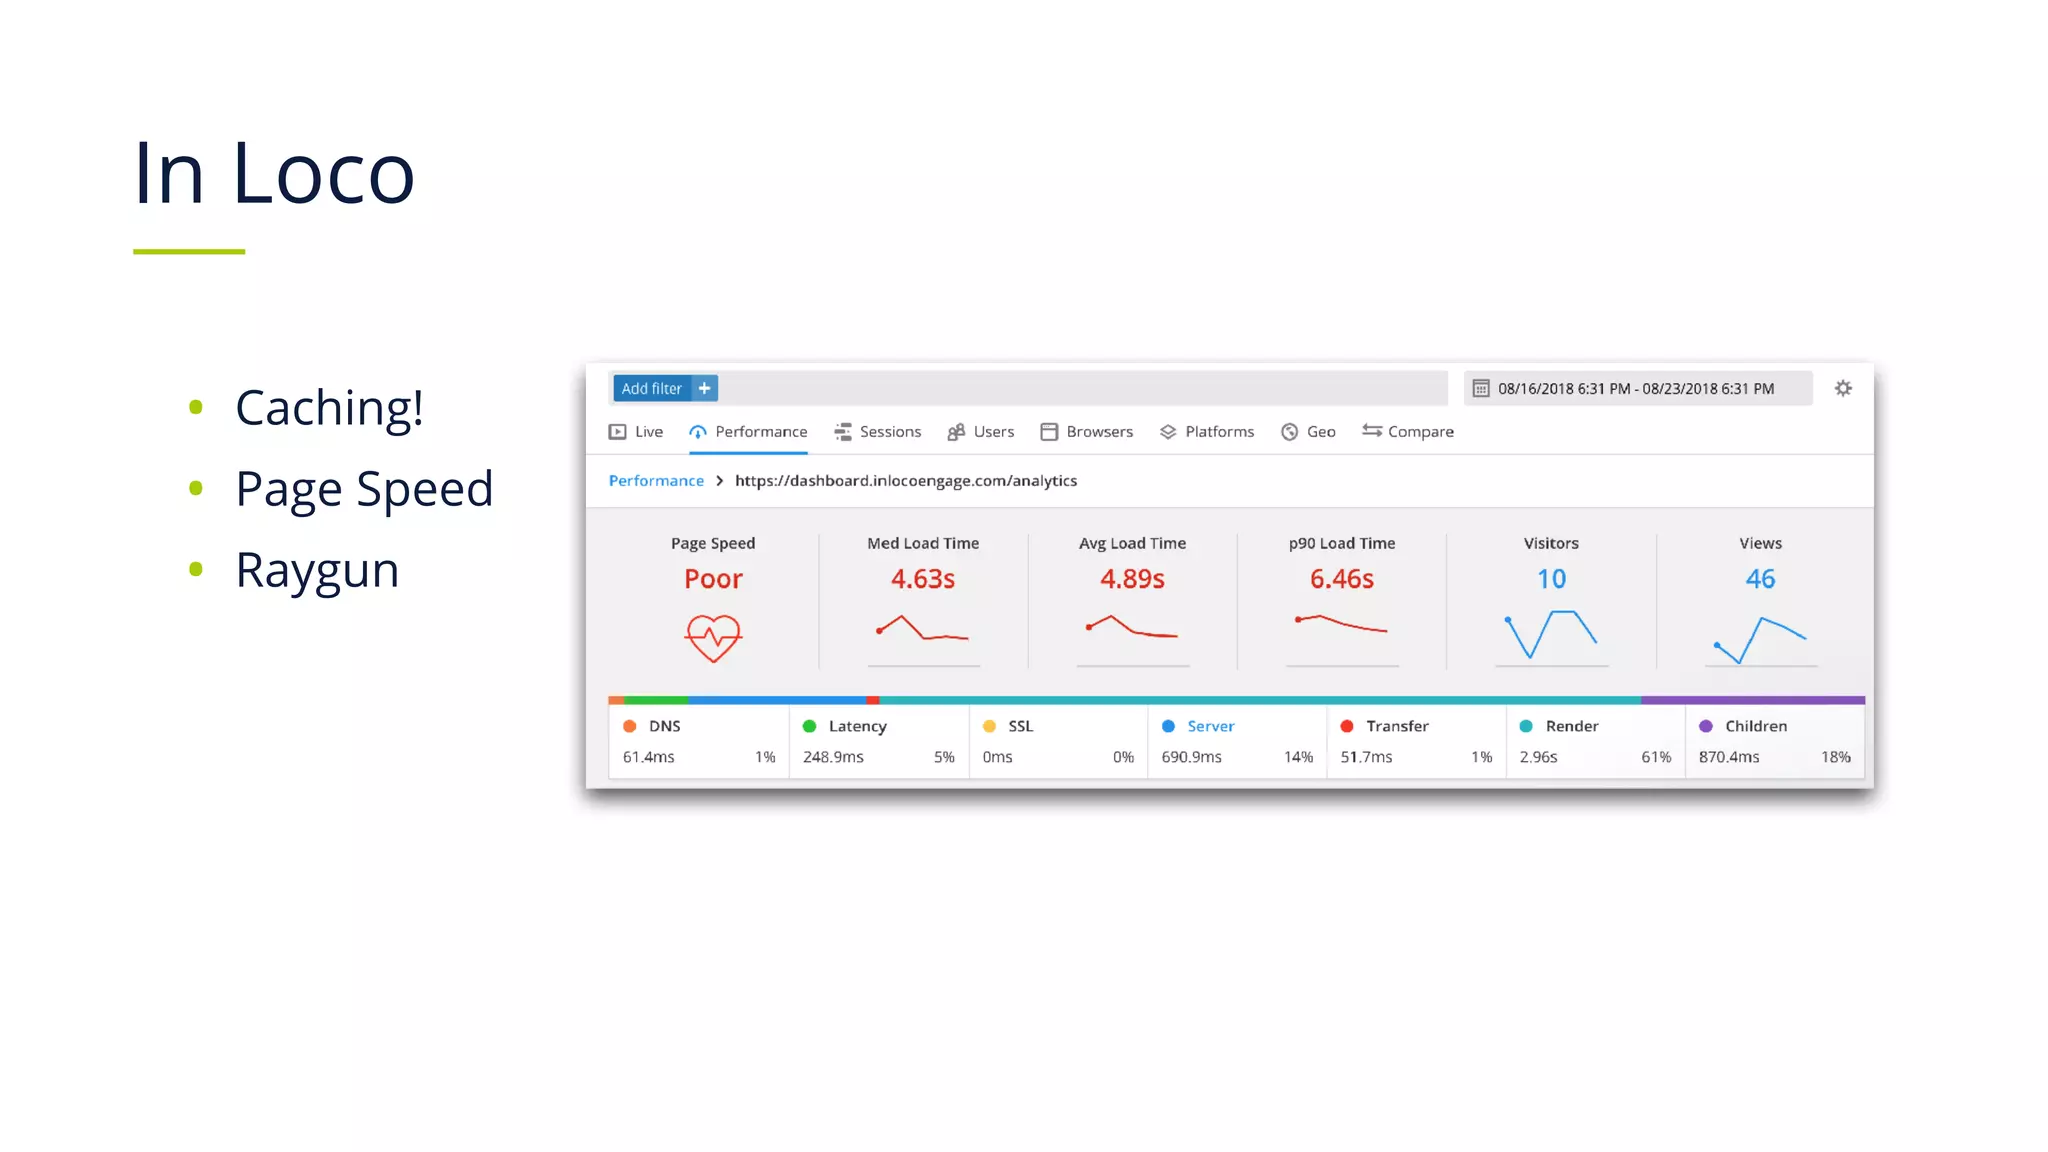This screenshot has width=2048, height=1152.
Task: Open the settings gear icon
Action: pyautogui.click(x=1843, y=388)
